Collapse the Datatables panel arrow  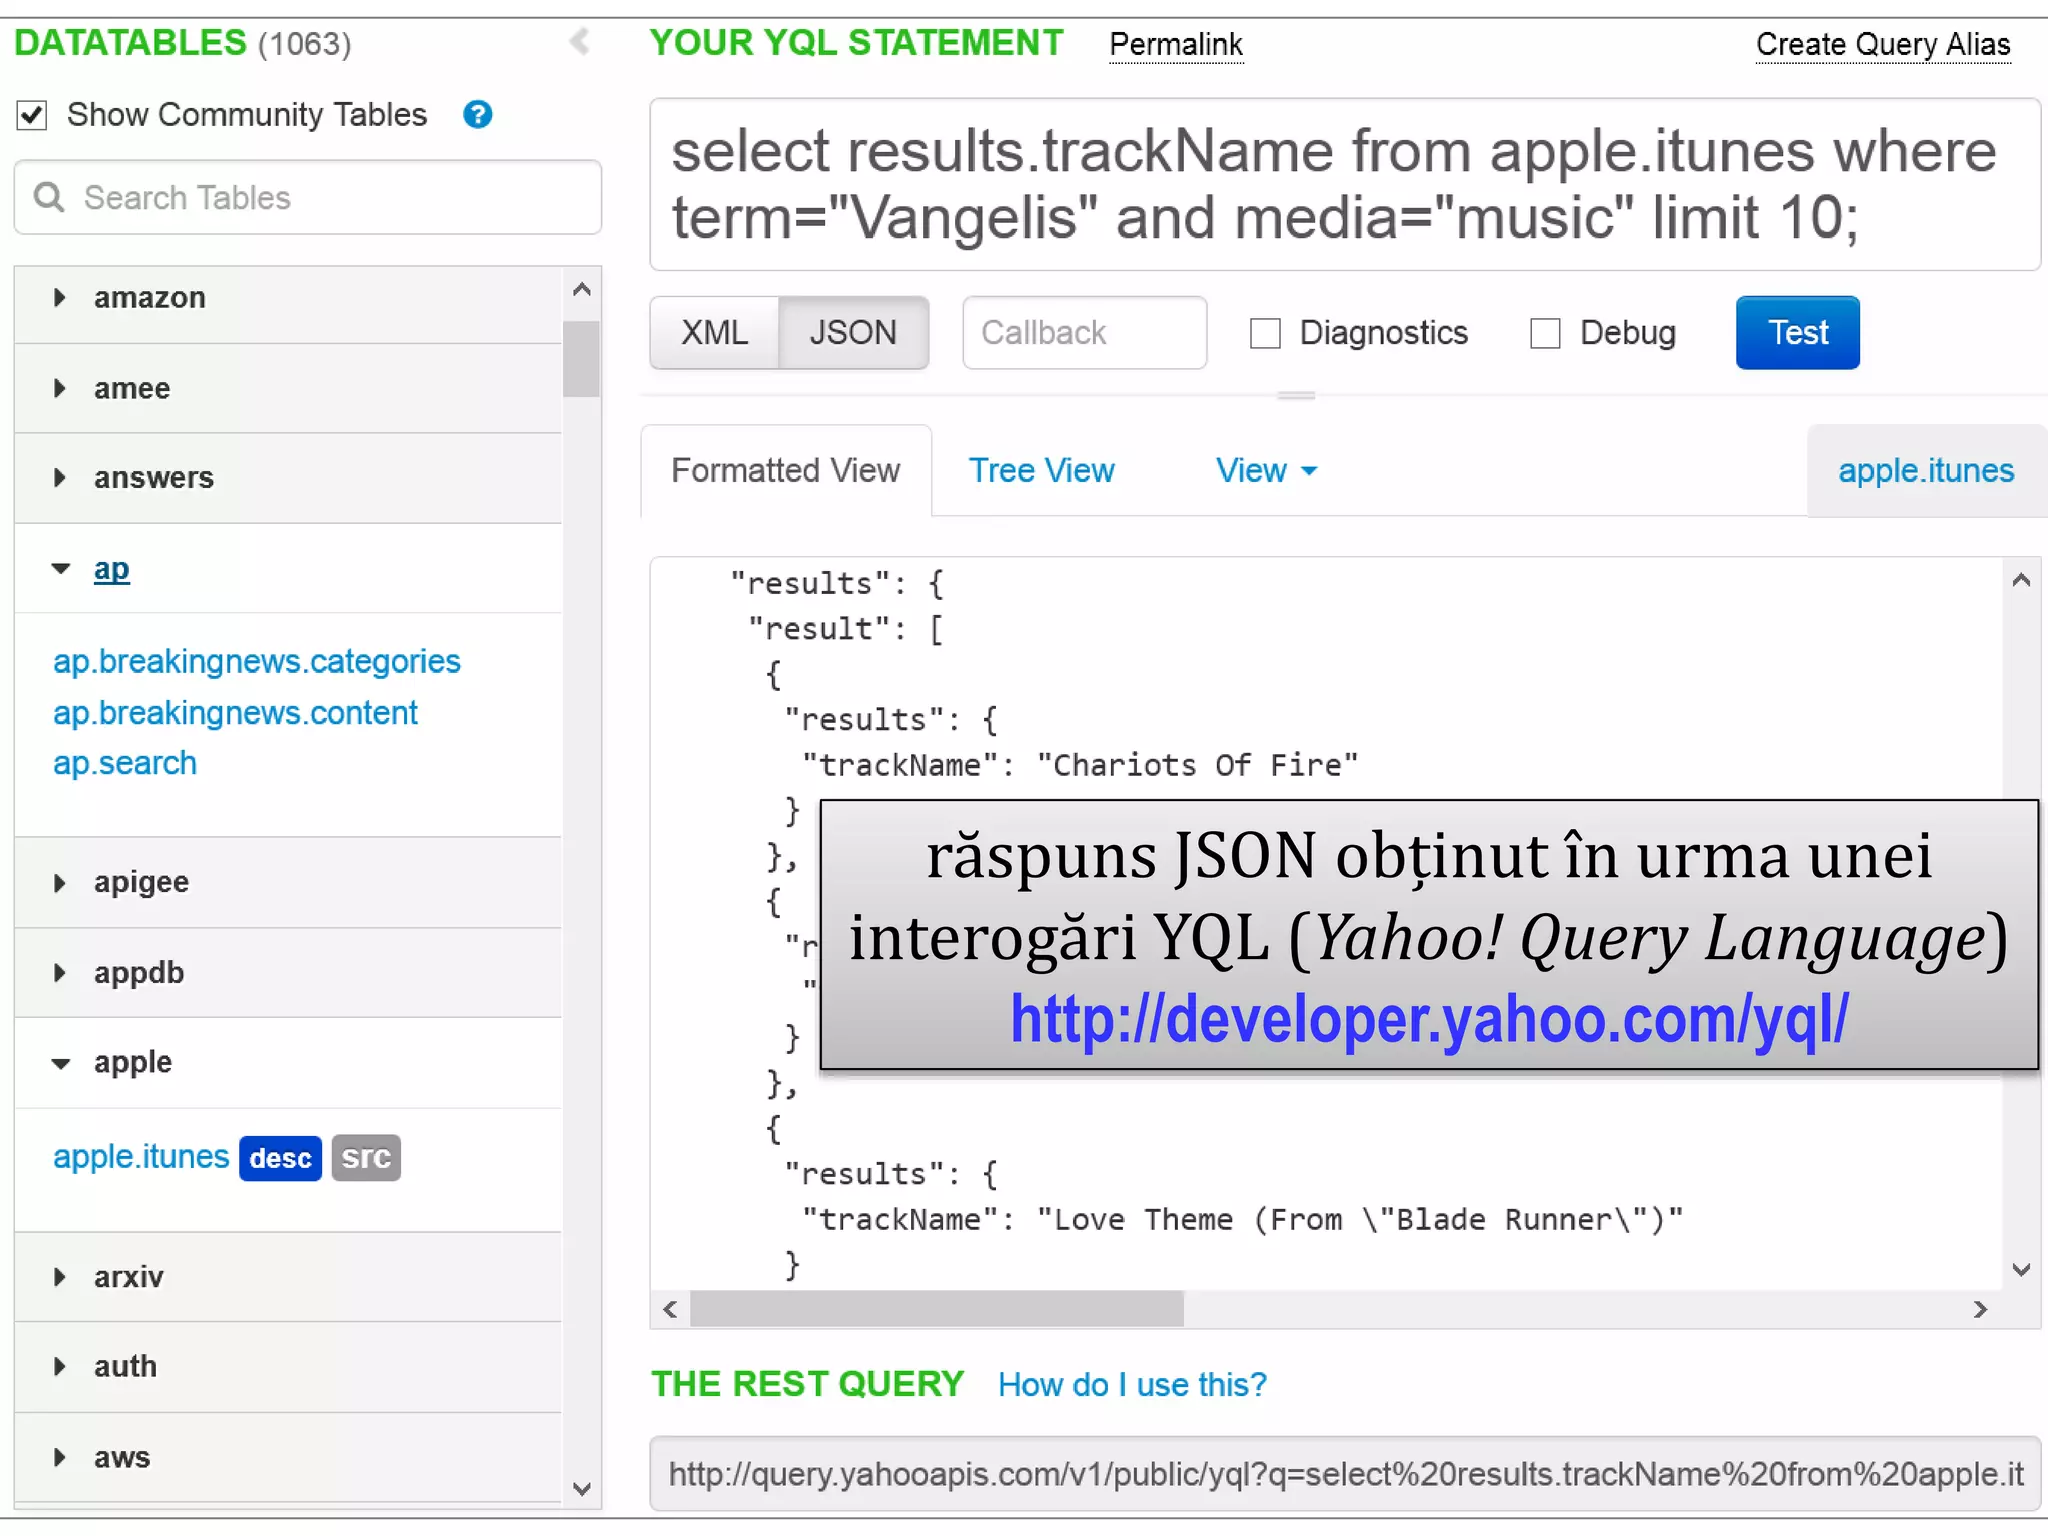580,42
